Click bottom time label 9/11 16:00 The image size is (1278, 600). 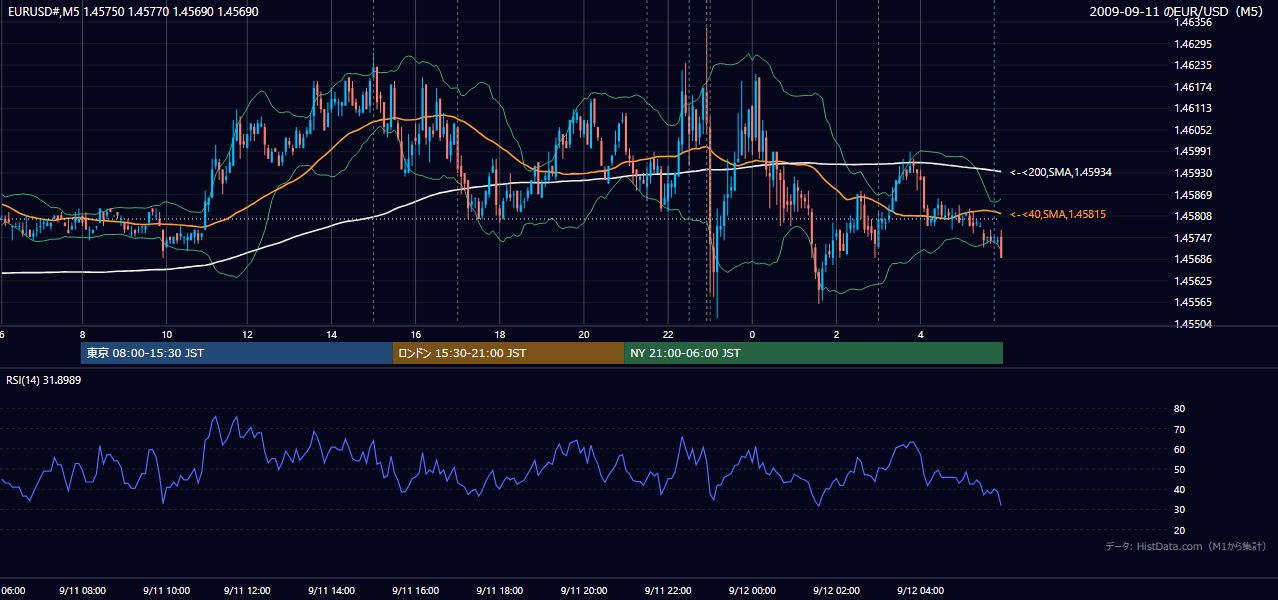tap(416, 591)
